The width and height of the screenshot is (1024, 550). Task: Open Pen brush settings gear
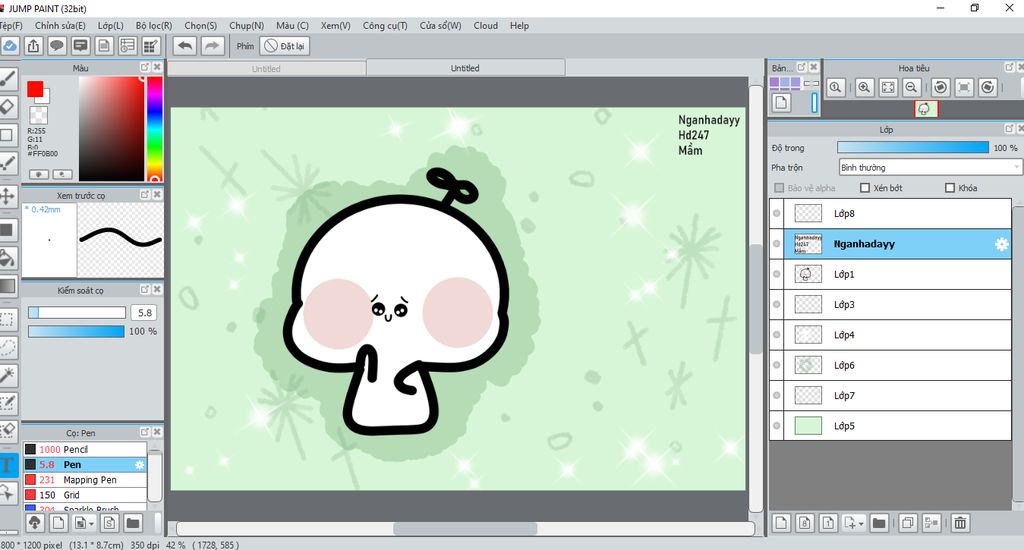(139, 464)
